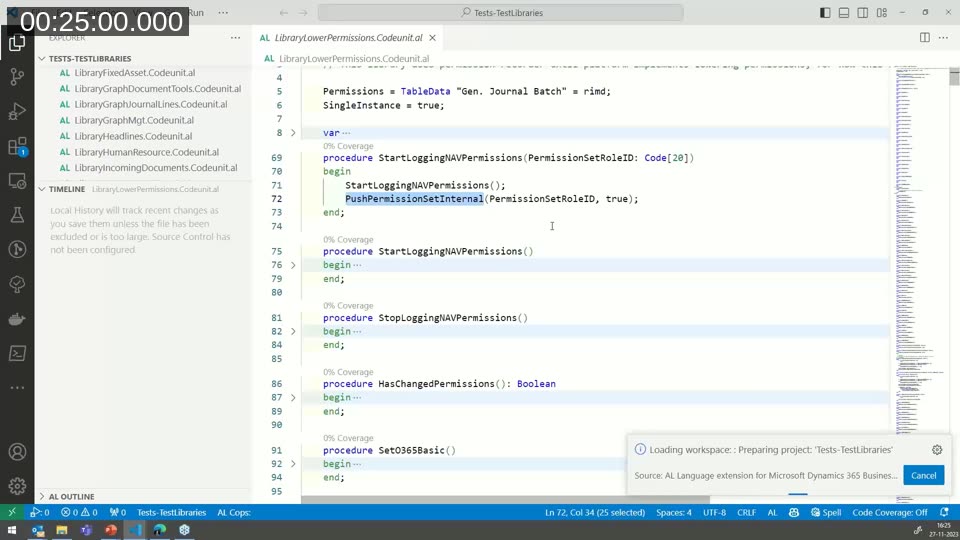Click AL Cops status bar item
This screenshot has width=960, height=540.
[x=234, y=512]
